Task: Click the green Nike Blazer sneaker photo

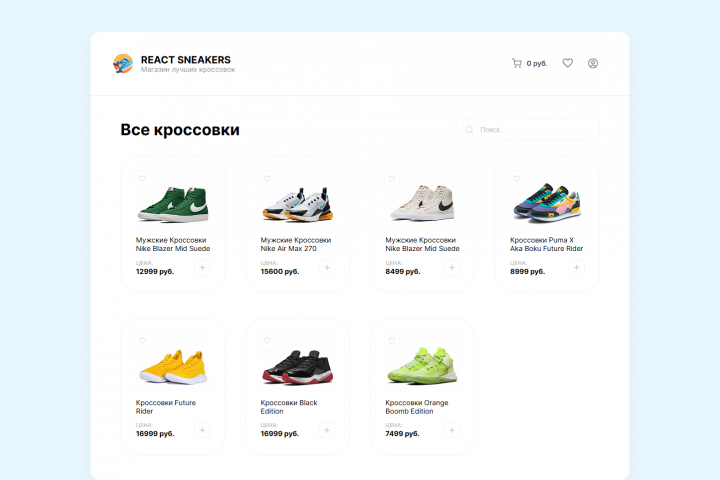Action: coord(173,204)
